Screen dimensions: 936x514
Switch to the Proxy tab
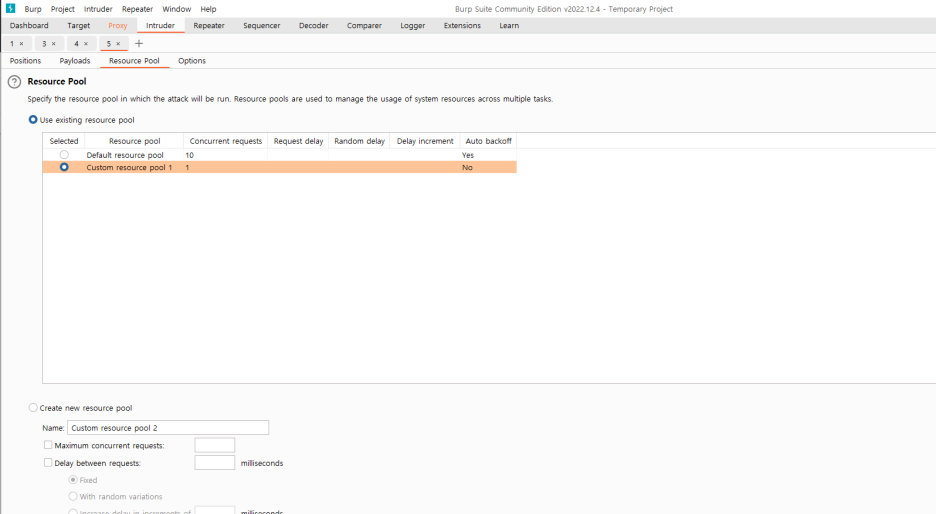(x=118, y=26)
